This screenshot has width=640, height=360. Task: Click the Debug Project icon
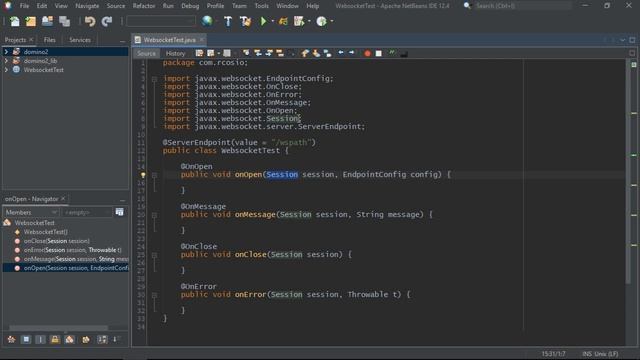pyautogui.click(x=283, y=21)
